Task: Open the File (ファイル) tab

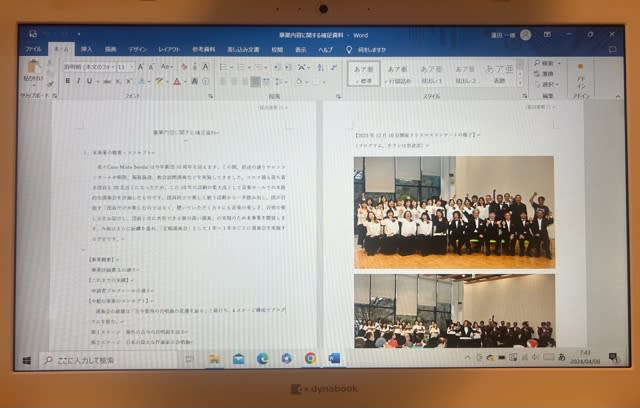Action: 33,49
